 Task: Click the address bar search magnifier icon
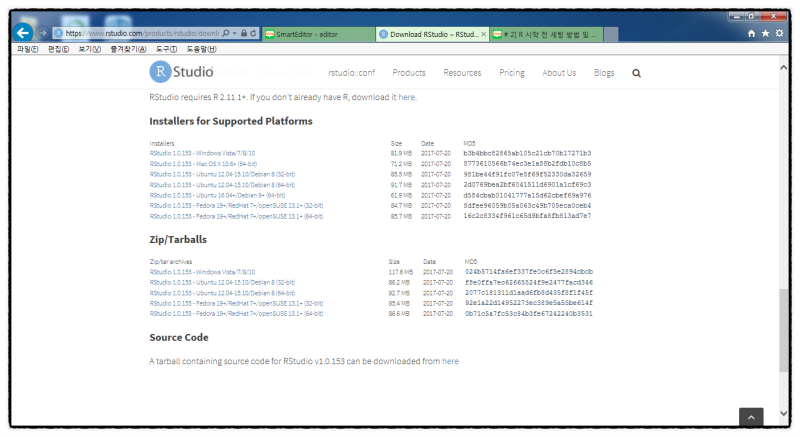pyautogui.click(x=226, y=33)
